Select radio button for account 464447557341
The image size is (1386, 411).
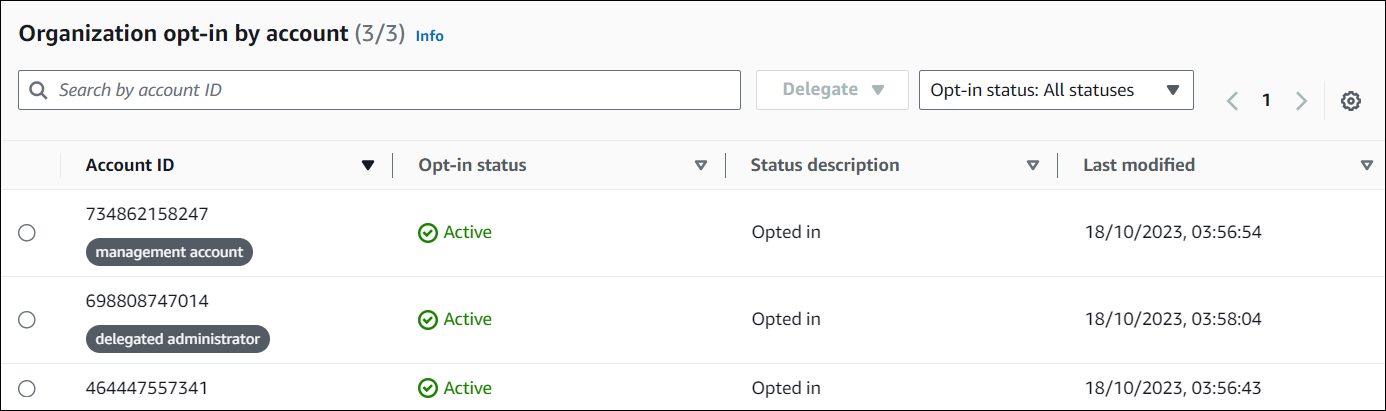point(27,388)
